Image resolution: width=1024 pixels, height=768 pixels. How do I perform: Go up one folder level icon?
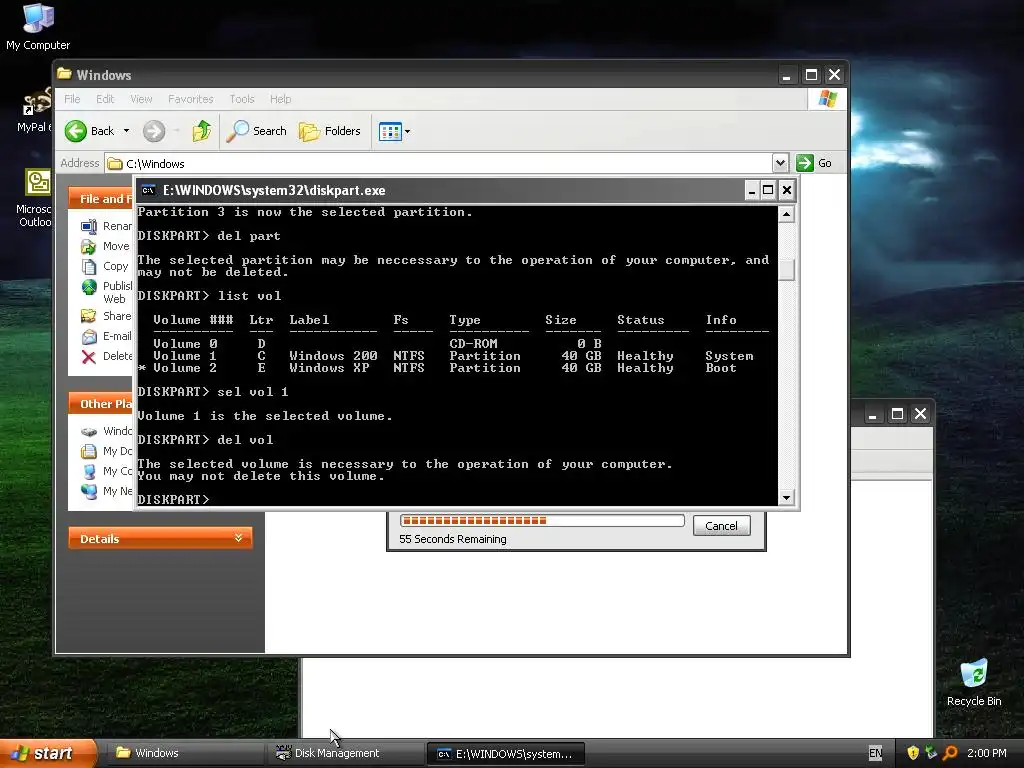202,131
